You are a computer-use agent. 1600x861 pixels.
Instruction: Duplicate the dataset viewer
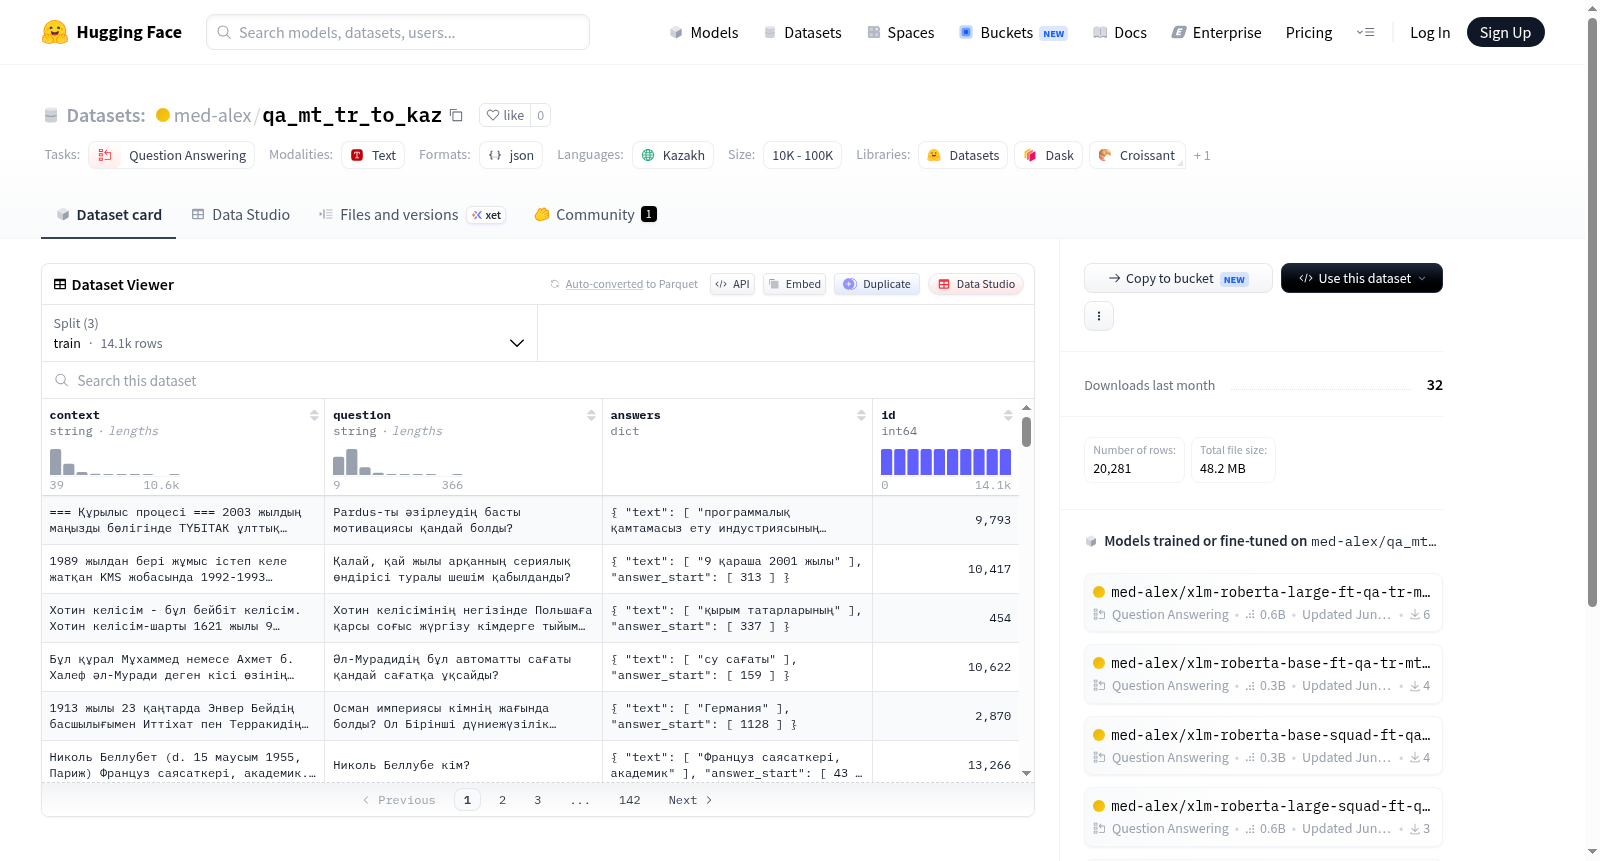pyautogui.click(x=877, y=284)
